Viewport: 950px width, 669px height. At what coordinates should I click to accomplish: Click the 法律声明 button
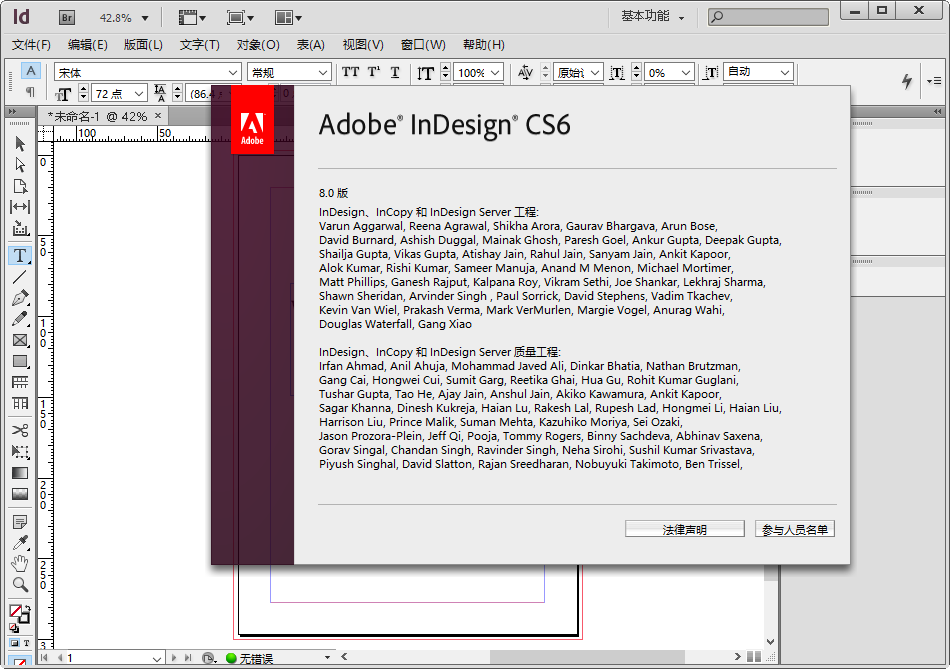coord(684,529)
